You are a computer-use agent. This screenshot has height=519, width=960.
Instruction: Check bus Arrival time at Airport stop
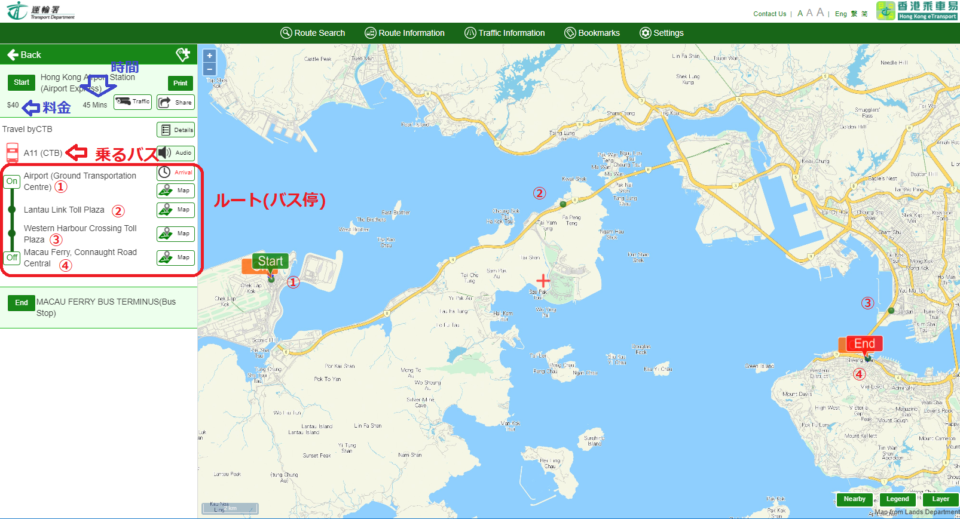click(x=175, y=172)
